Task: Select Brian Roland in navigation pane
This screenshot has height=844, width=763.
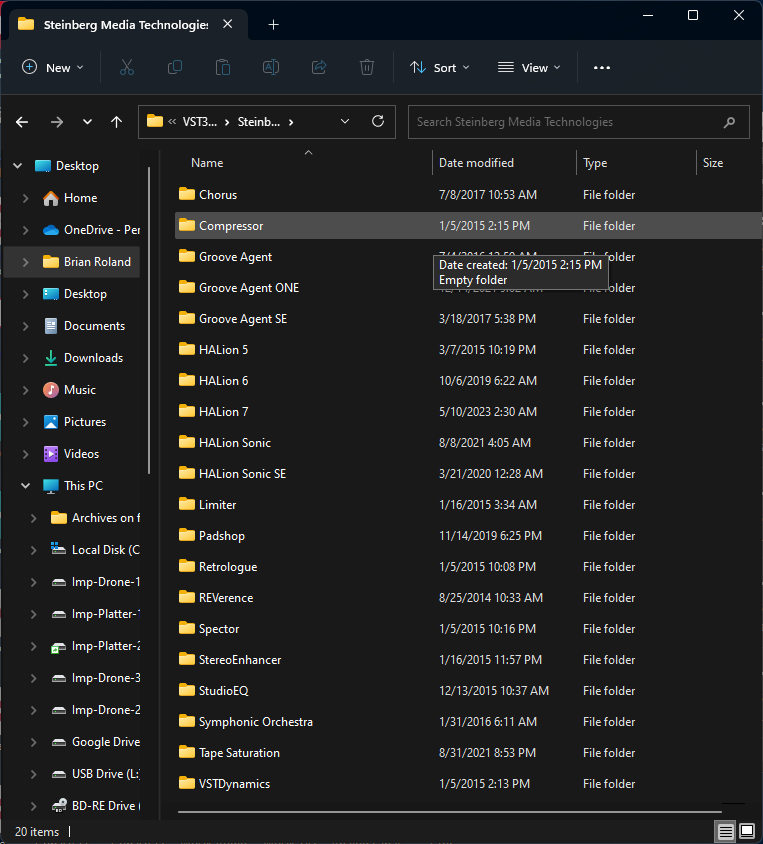Action: [x=72, y=262]
